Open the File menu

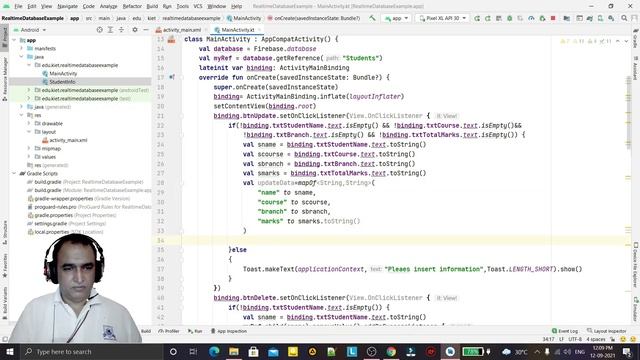click(18, 6)
